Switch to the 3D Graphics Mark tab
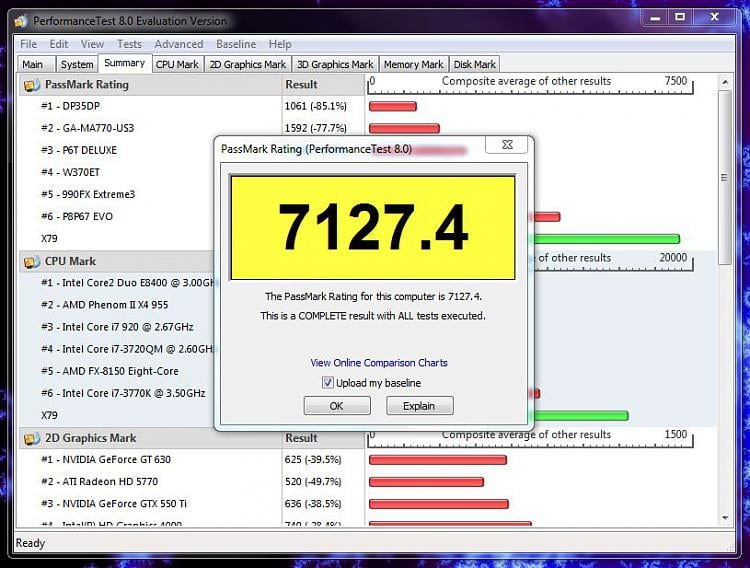 335,64
